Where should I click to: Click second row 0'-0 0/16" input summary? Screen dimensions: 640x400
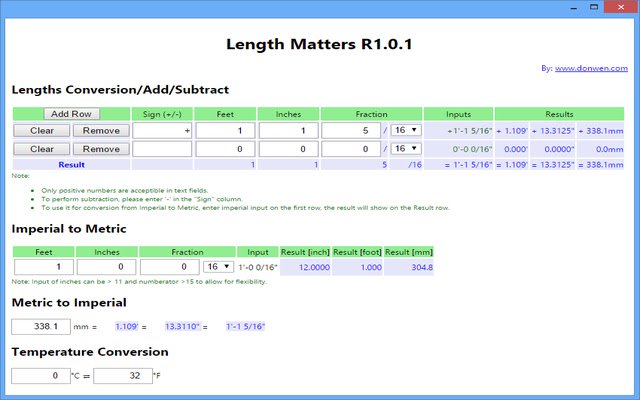click(472, 149)
